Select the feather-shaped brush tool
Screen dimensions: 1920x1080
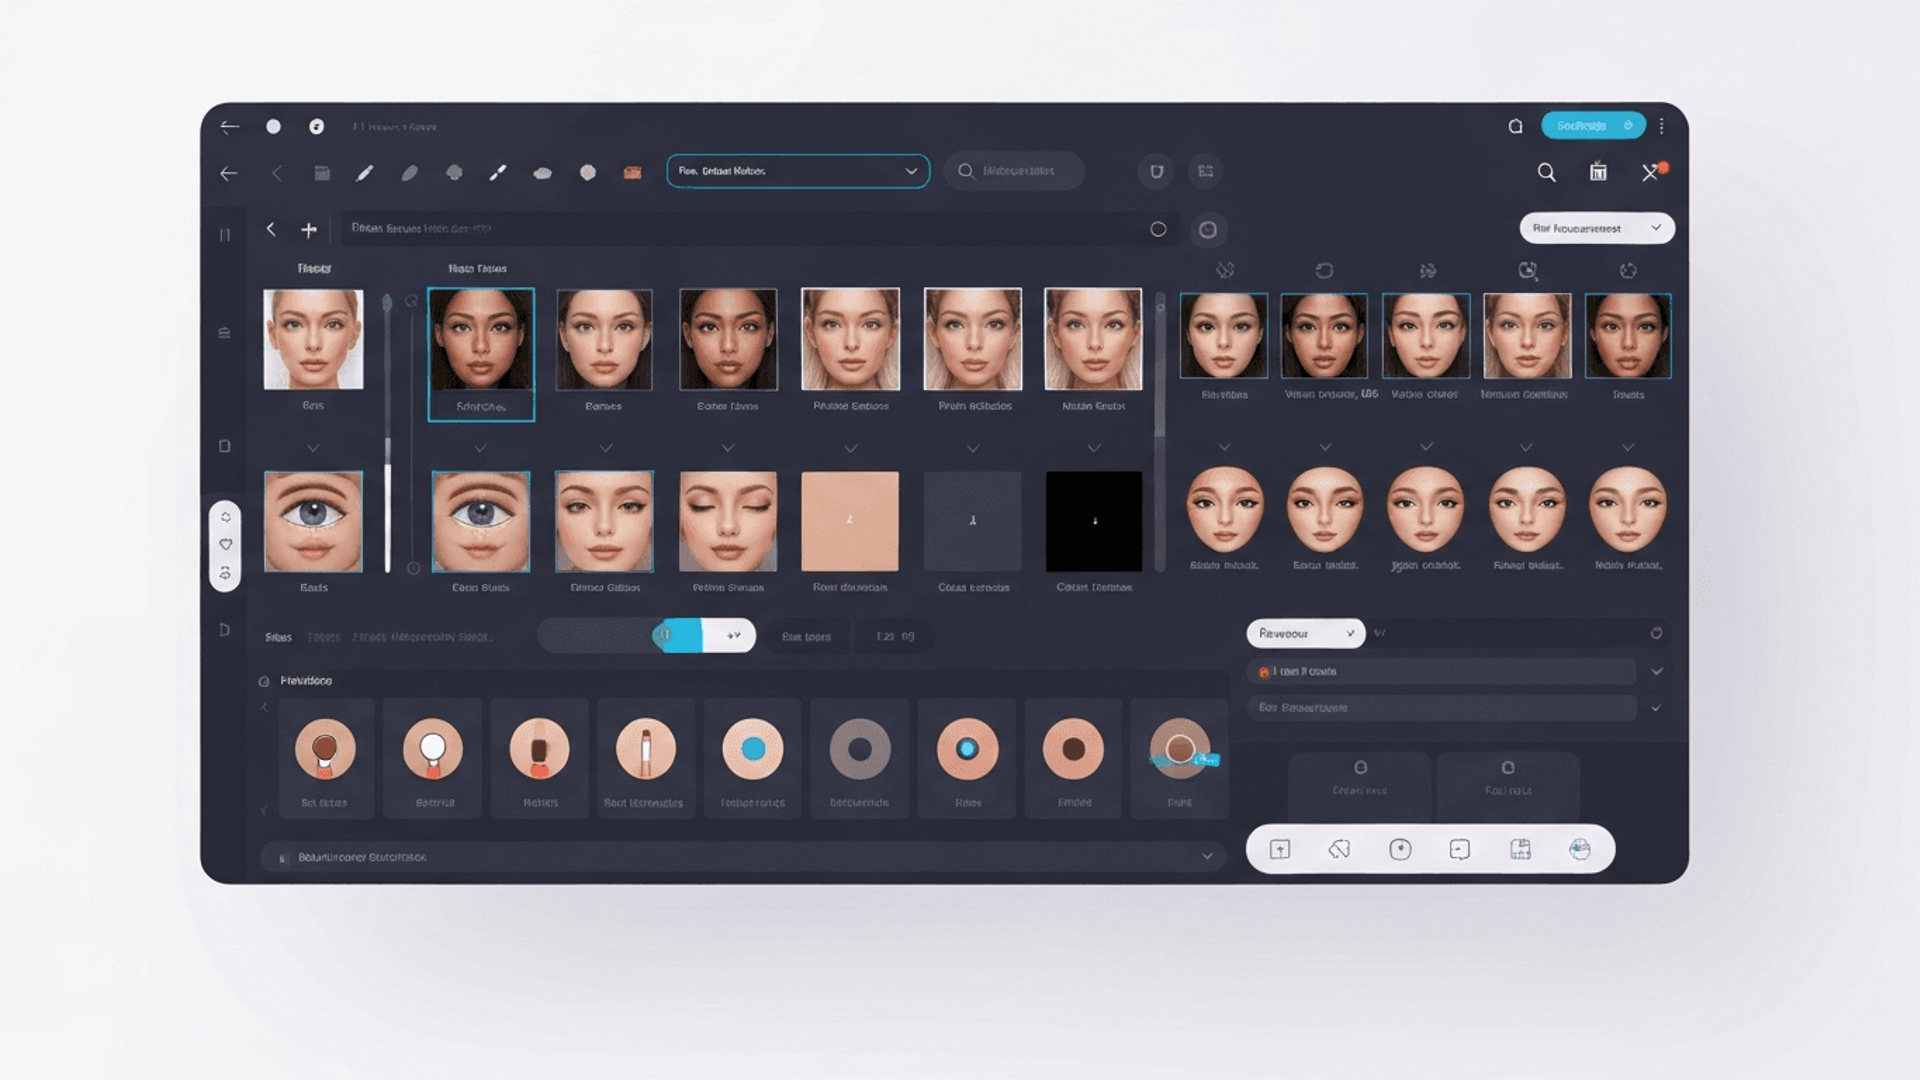410,173
